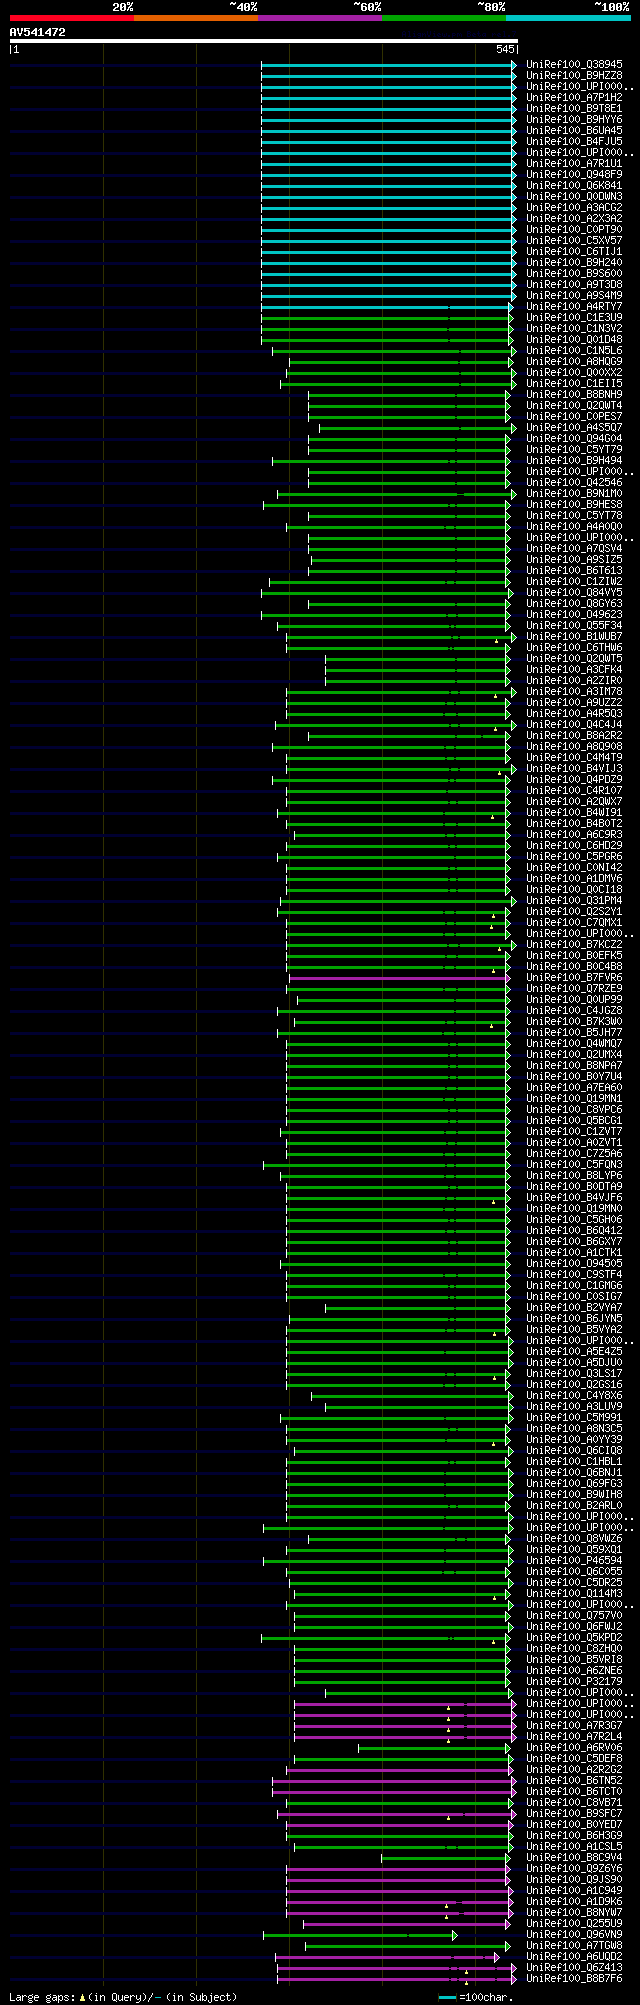Click purple alignment bar for UniRef100_B7FVR6
The width and height of the screenshot is (640, 2005).
coord(400,978)
